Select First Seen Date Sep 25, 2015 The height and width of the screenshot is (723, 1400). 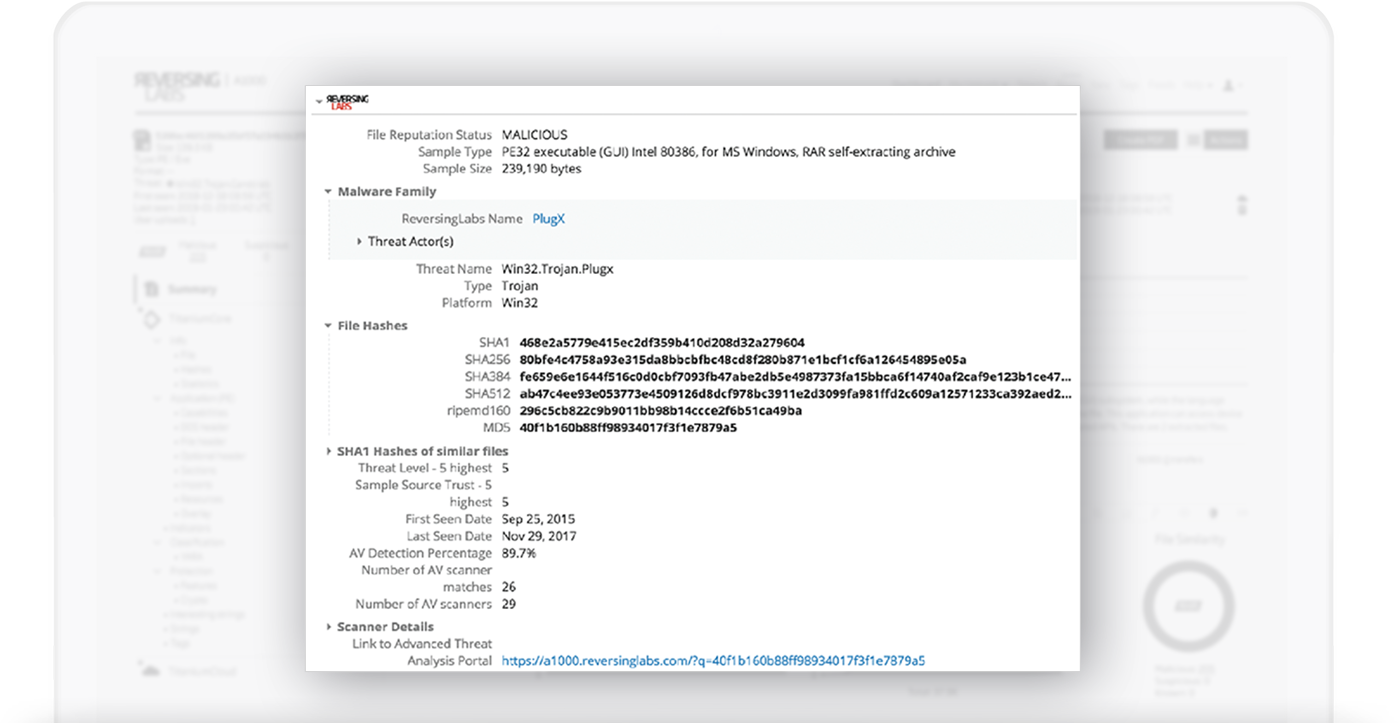click(x=538, y=519)
